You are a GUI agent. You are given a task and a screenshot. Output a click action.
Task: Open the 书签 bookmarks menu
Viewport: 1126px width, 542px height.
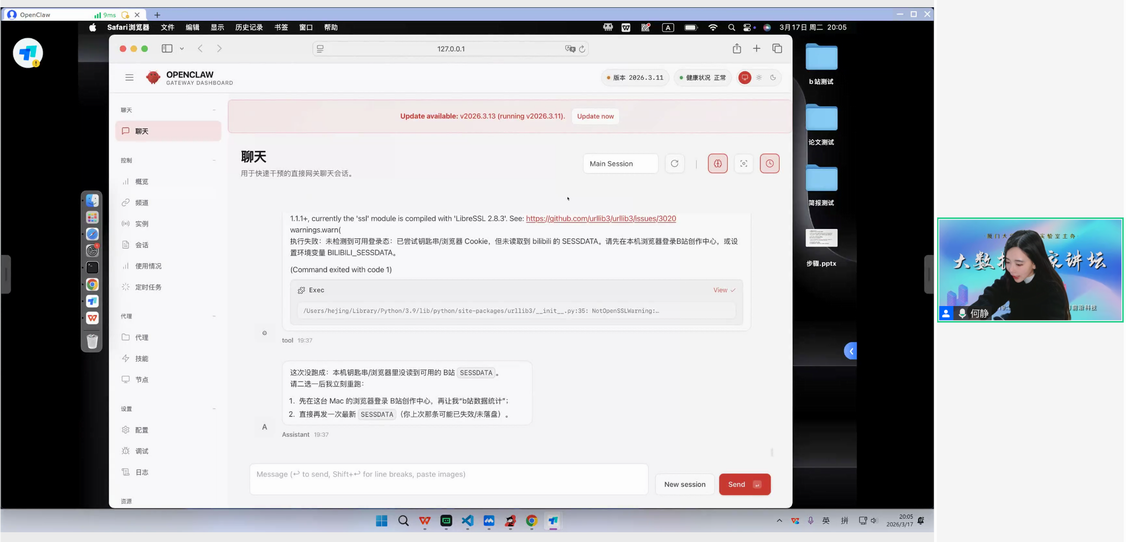(281, 27)
